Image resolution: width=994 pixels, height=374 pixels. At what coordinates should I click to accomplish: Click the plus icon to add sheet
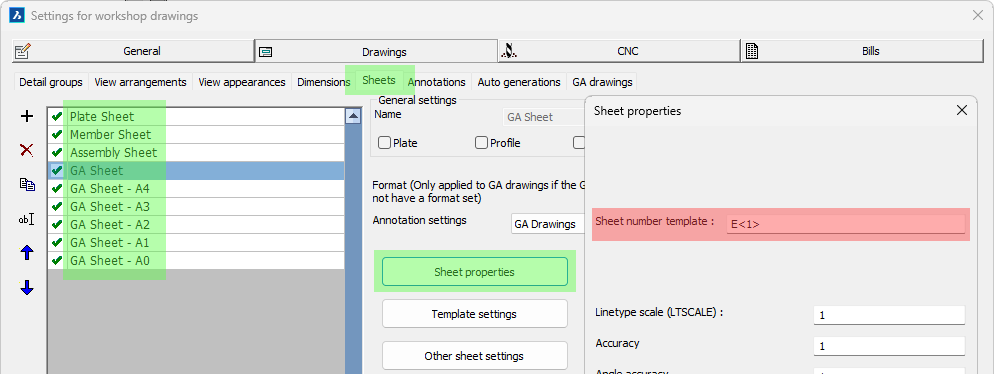[27, 116]
